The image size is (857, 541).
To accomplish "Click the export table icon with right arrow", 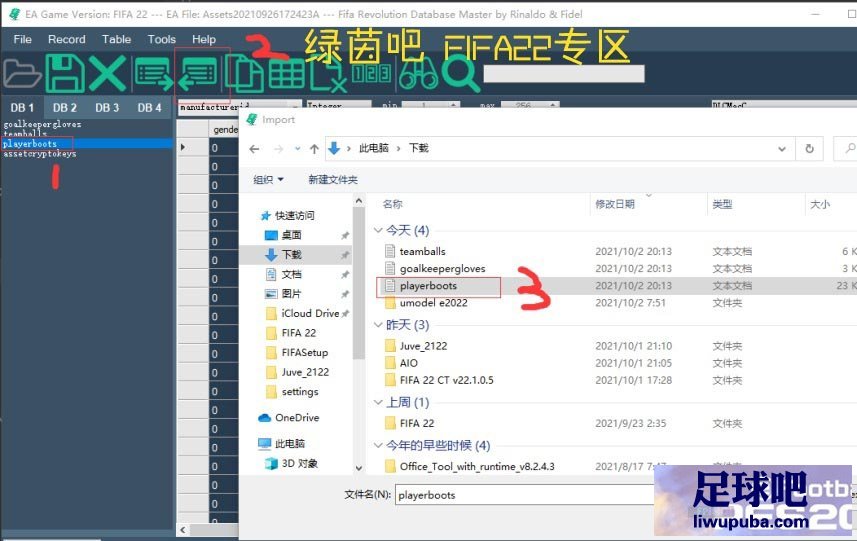I will coord(153,74).
